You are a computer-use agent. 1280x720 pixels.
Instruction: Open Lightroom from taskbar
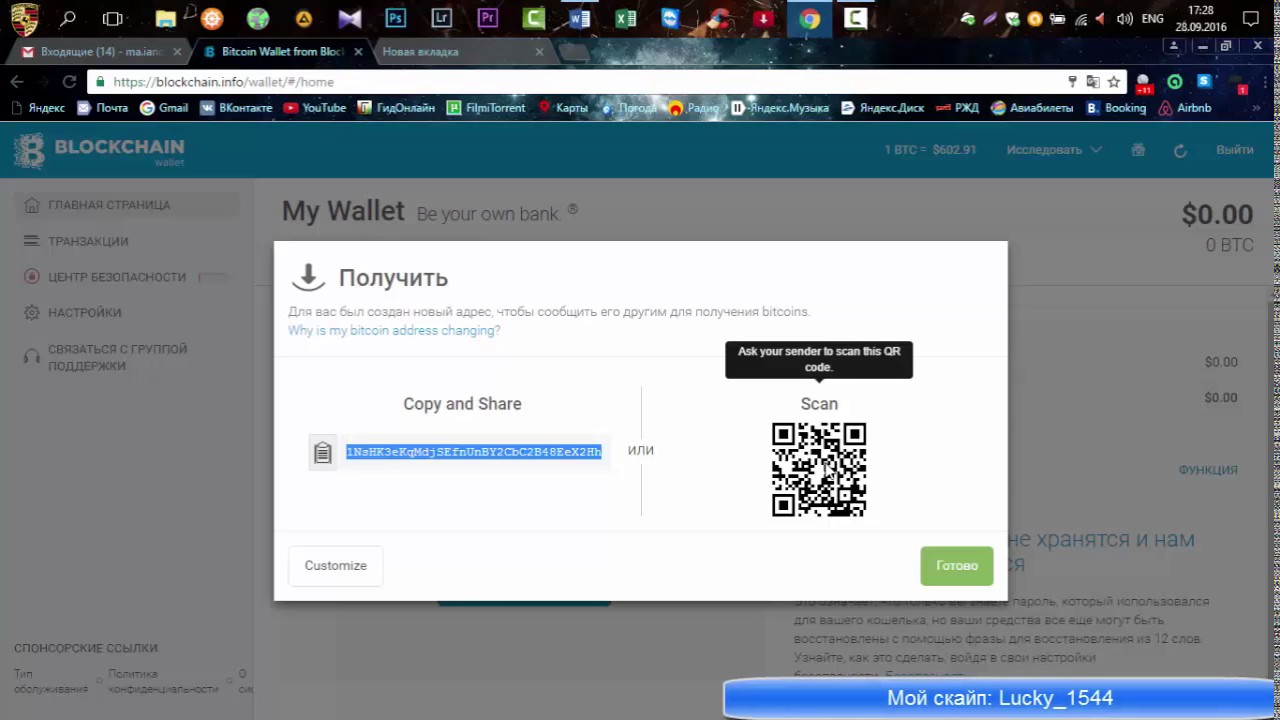point(441,18)
